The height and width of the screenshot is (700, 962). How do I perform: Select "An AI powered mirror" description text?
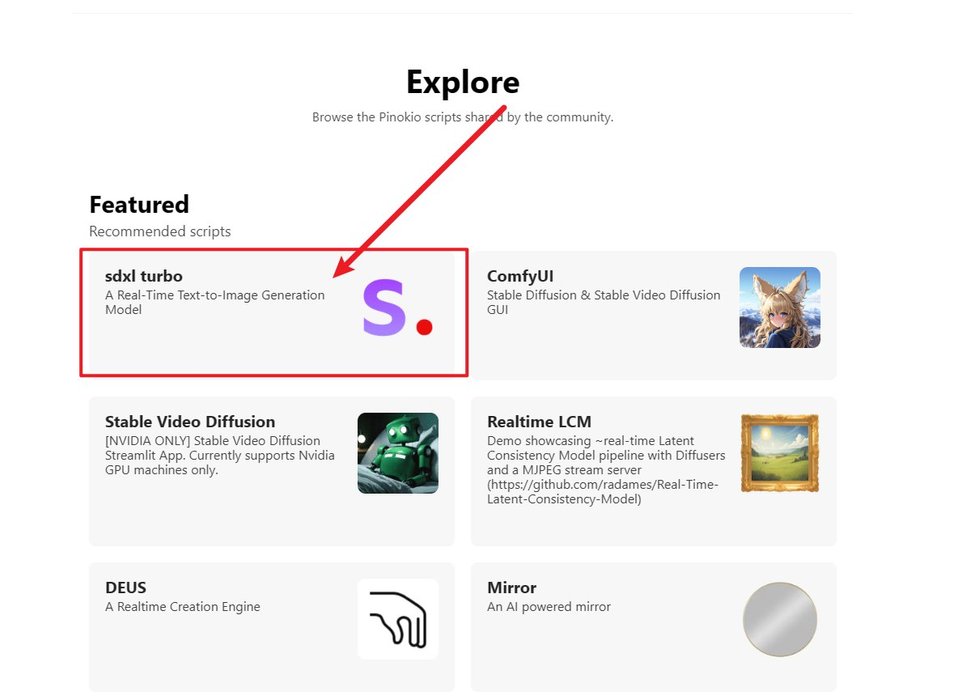click(549, 607)
